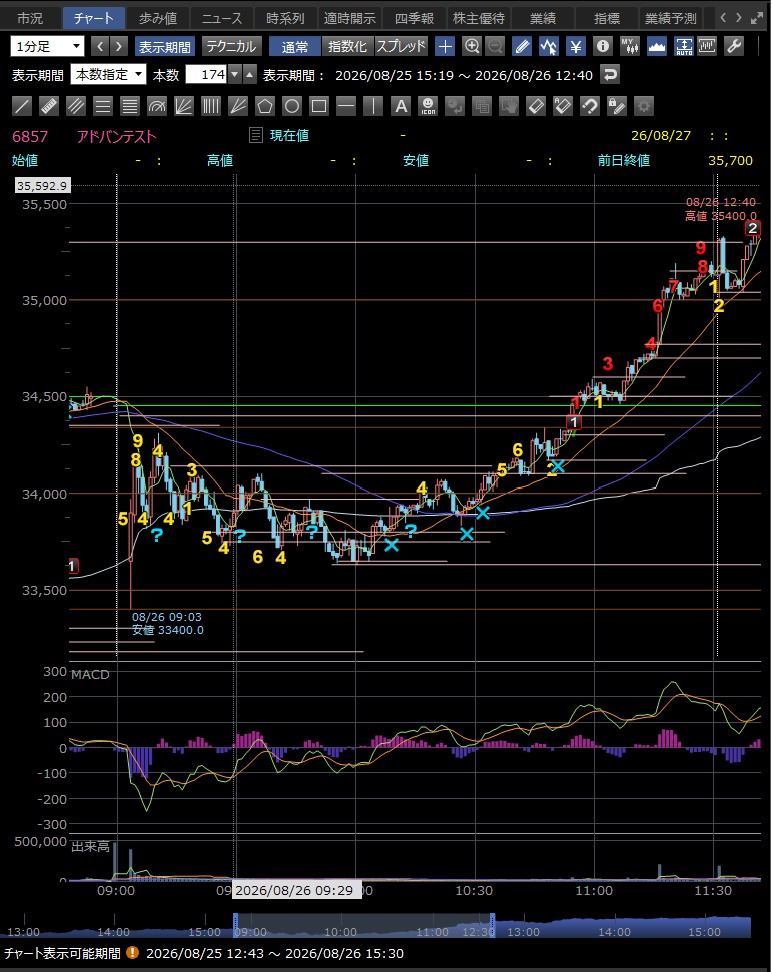Open the MY chart settings icon
772x972 pixels.
coord(630,46)
